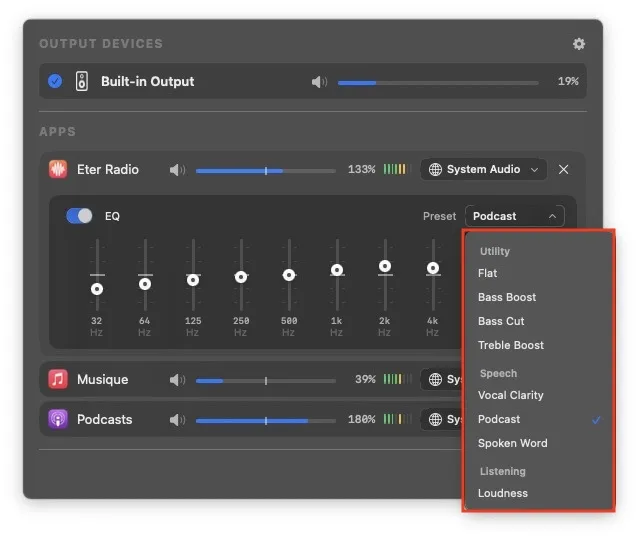
Task: Collapse the Podcast preset dropdown
Action: (515, 216)
